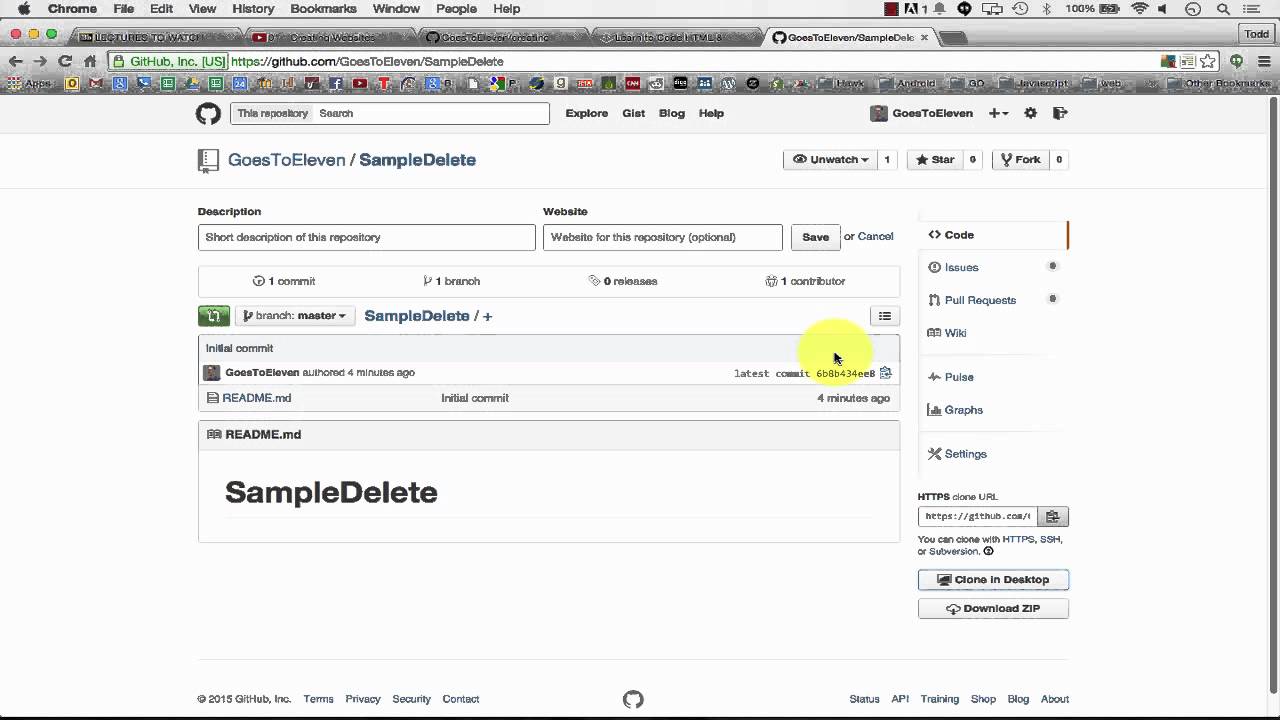Click the GitHub octocat logo in header

coord(208,113)
